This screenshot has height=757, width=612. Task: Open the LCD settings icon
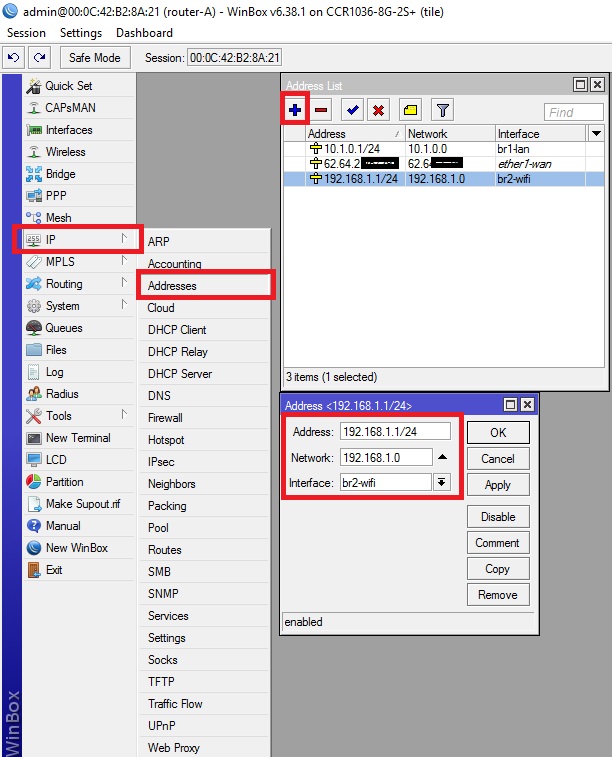34,460
